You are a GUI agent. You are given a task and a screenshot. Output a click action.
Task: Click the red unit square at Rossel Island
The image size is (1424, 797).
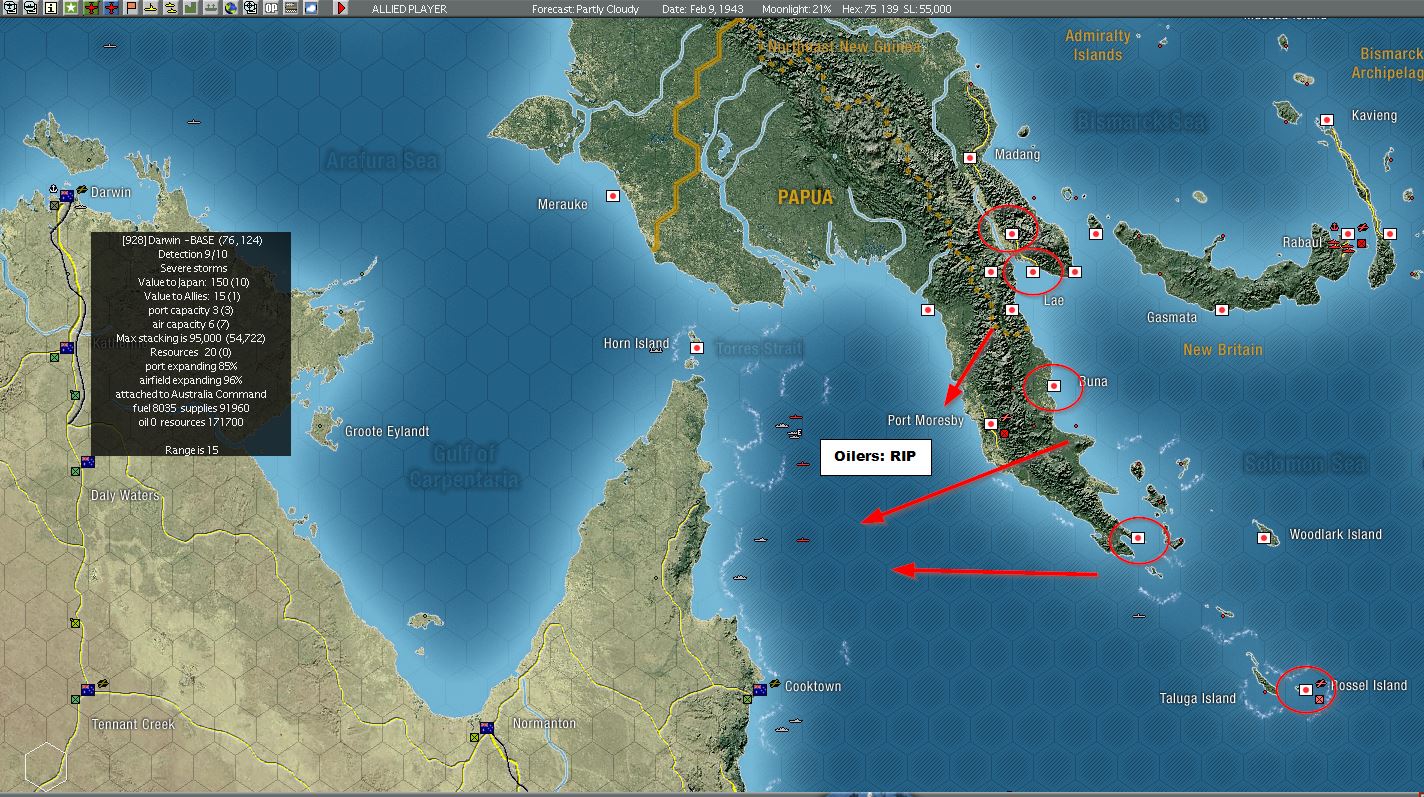click(x=1319, y=700)
